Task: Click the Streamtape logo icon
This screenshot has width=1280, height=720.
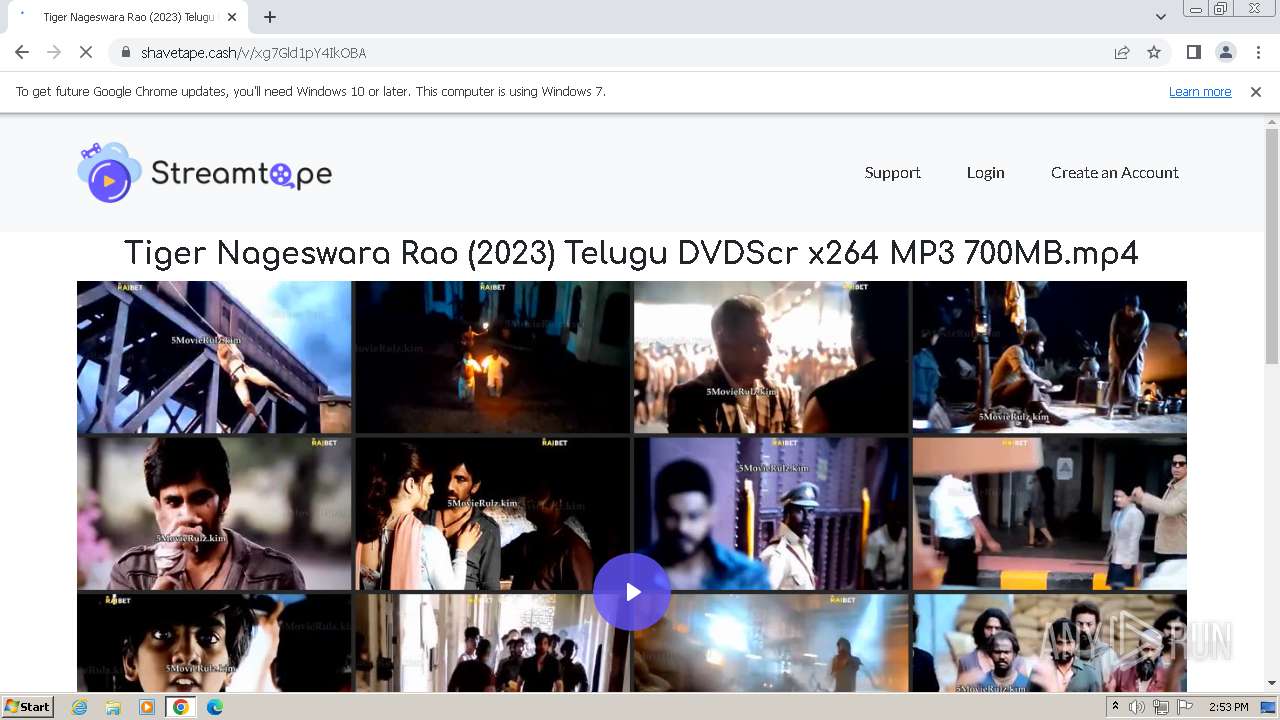Action: (109, 172)
